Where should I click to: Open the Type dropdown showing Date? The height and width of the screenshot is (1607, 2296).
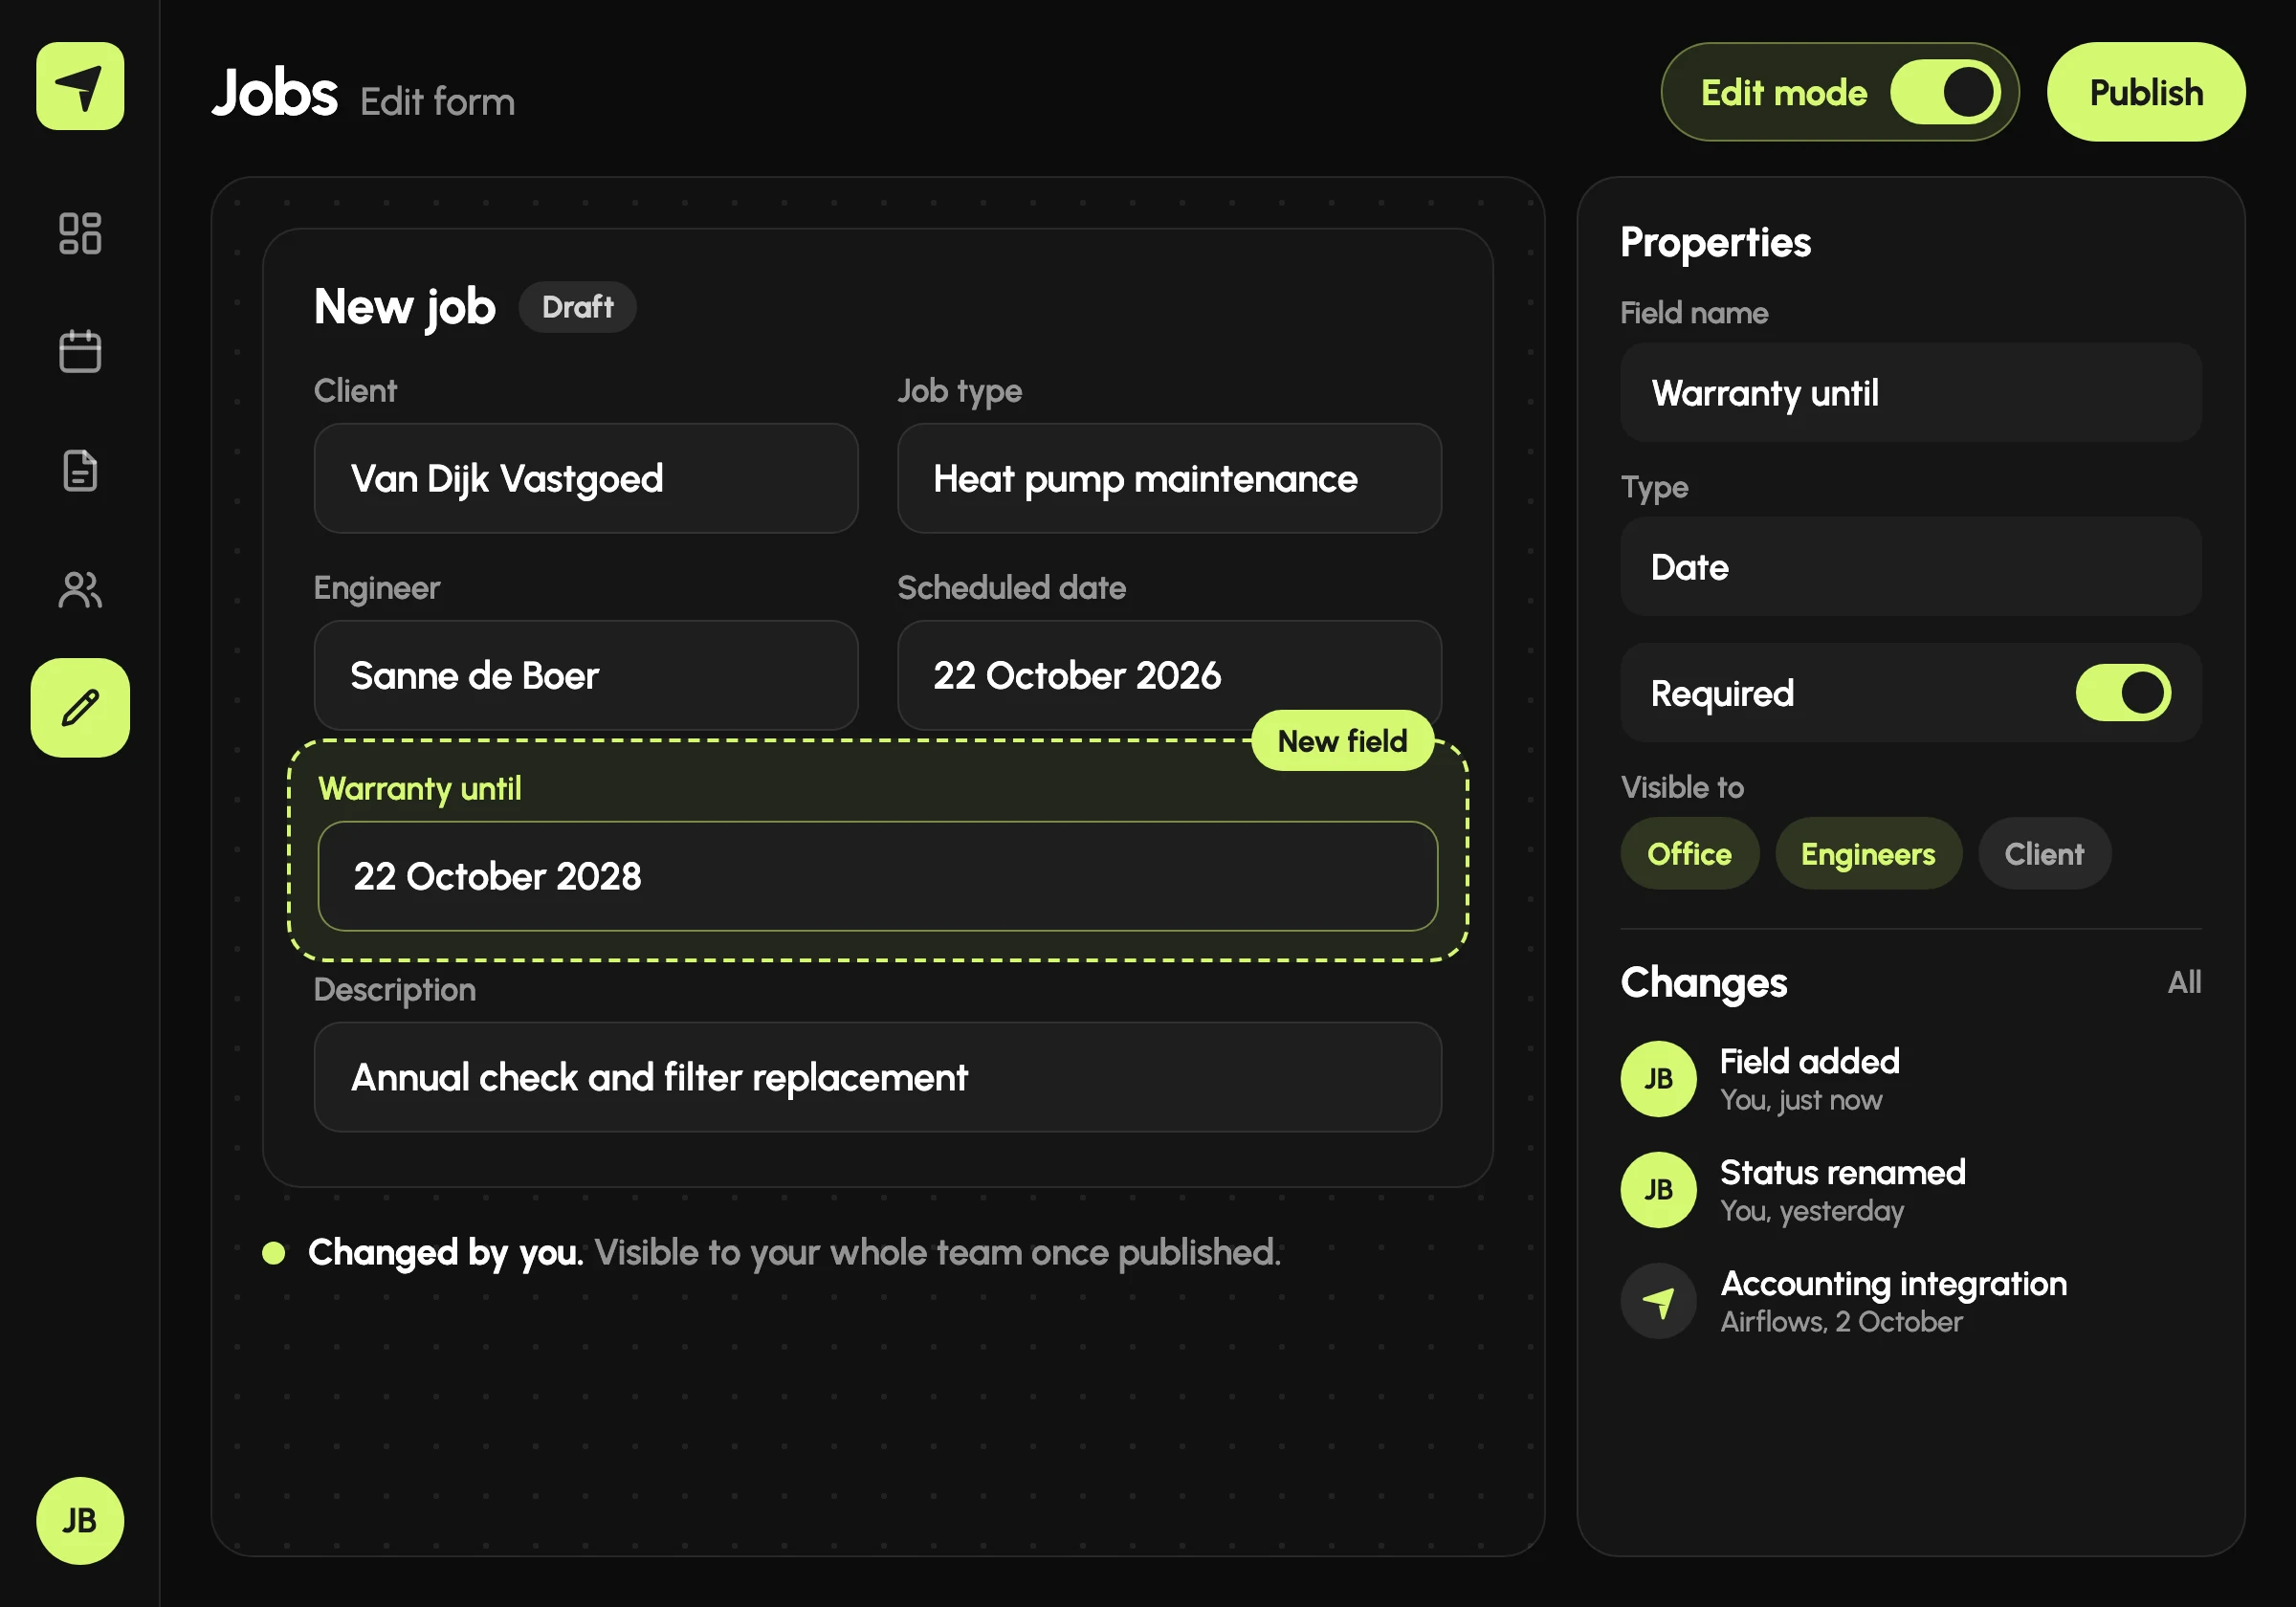pyautogui.click(x=1910, y=566)
